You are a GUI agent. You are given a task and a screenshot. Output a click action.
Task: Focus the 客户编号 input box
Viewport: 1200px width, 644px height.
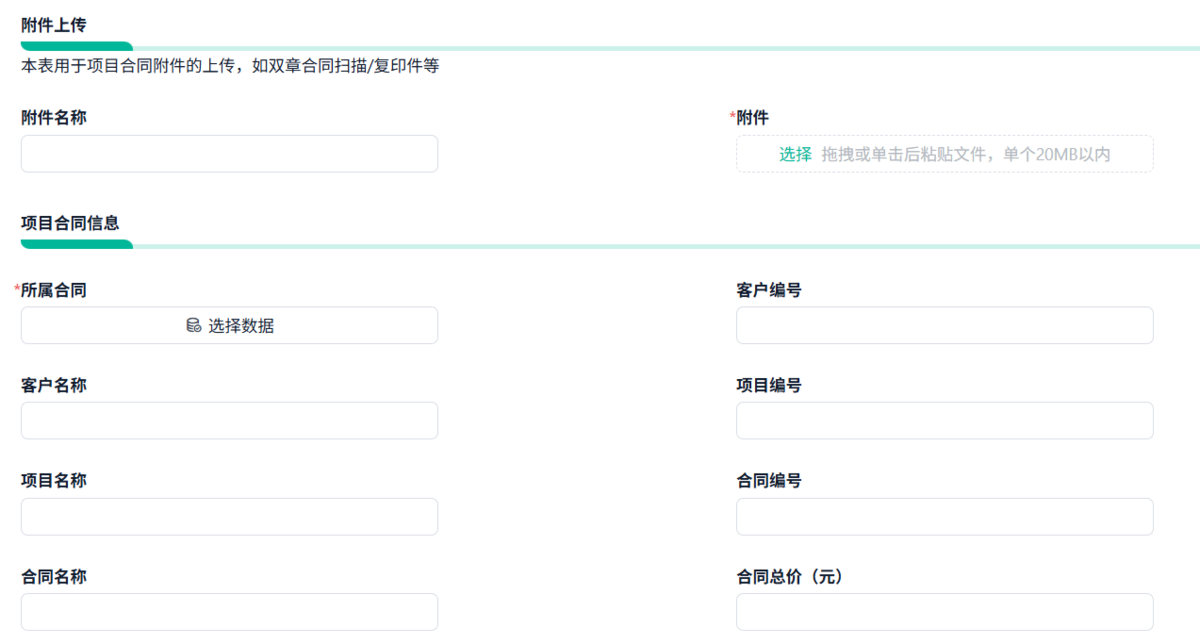[945, 325]
